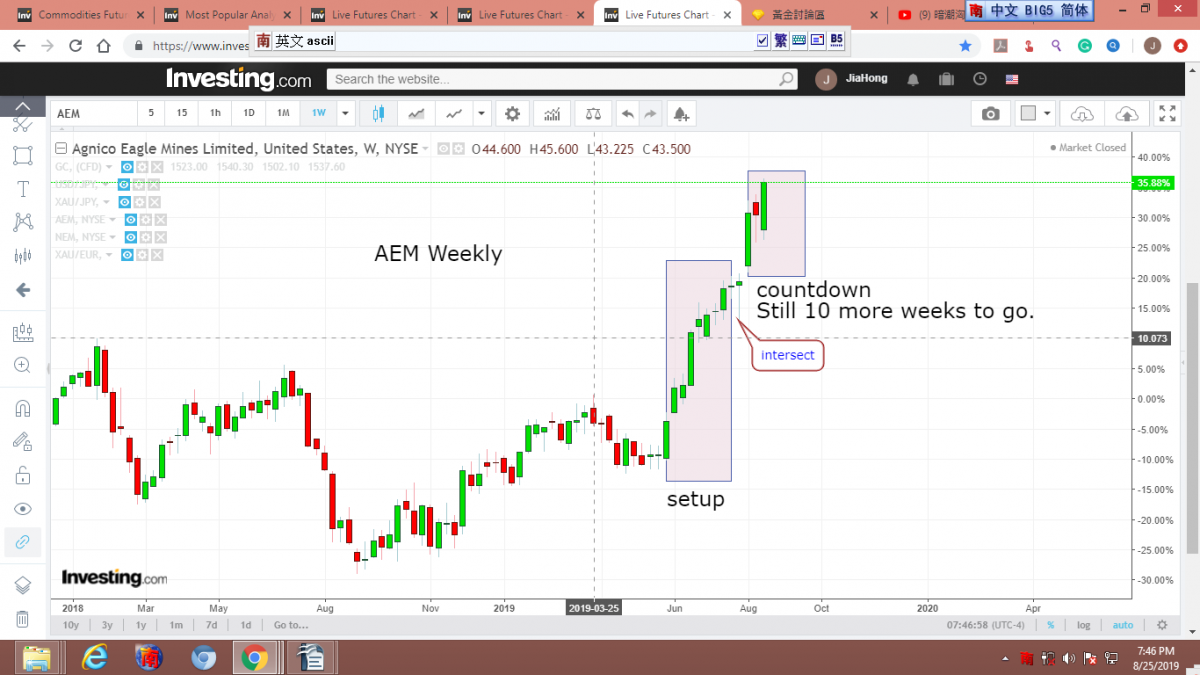Open Agnico Eagle Mines title dropdown arrow
The image size is (1200, 675).
coord(427,149)
